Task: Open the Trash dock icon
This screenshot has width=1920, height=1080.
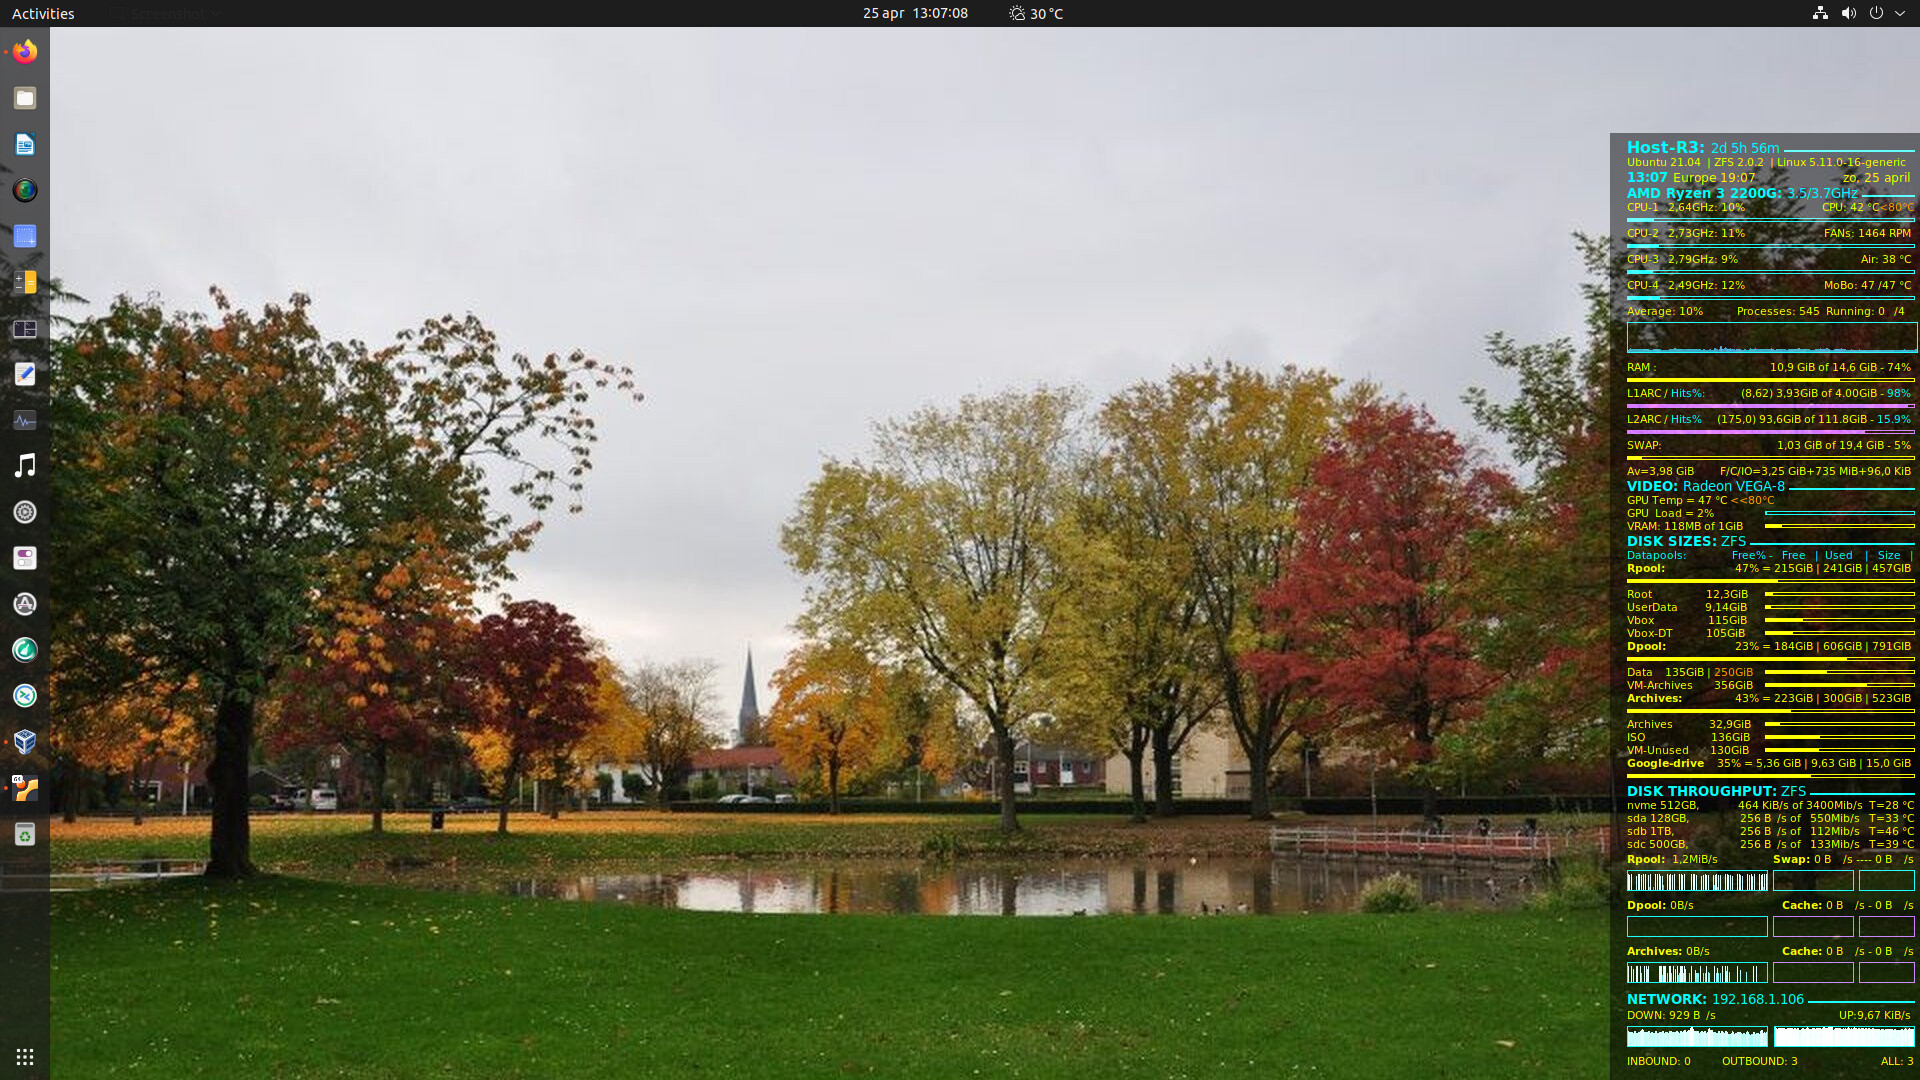Action: 25,834
